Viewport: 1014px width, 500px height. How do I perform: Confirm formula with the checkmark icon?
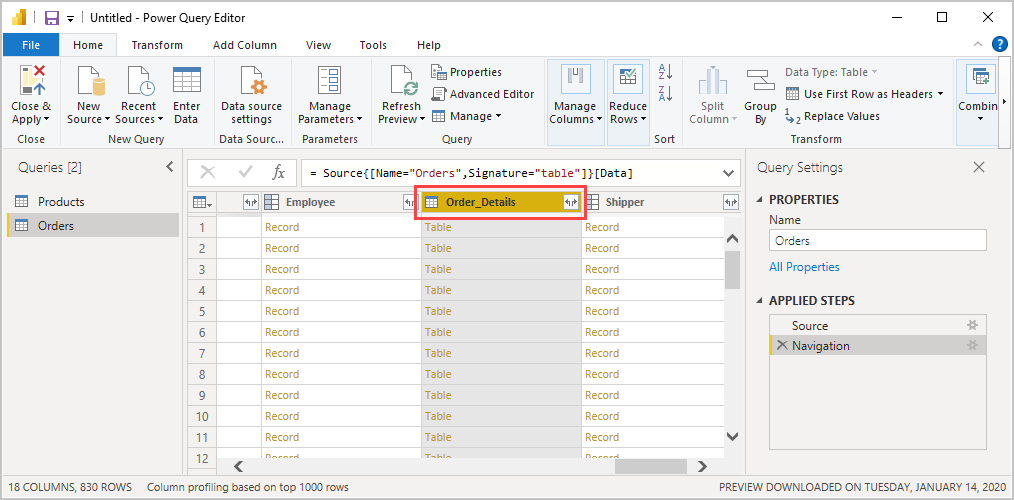245,172
